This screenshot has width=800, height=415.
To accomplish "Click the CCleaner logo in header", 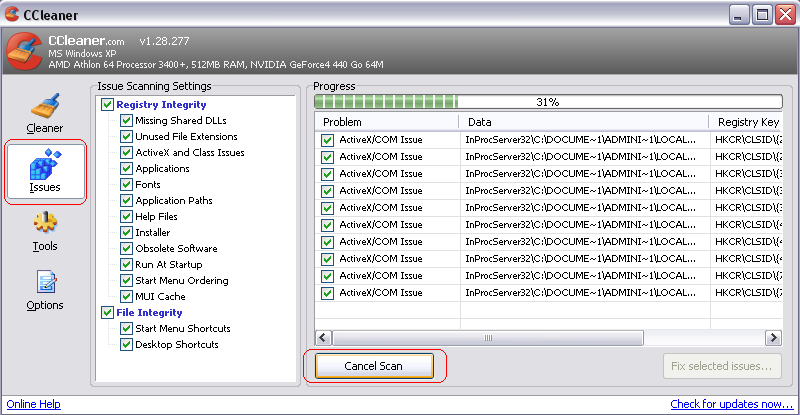I will coord(24,51).
